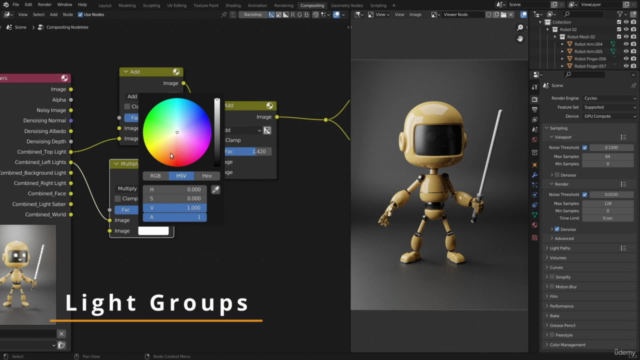Enable the Render Denoise checkbox
640x360 pixels.
[x=557, y=229]
